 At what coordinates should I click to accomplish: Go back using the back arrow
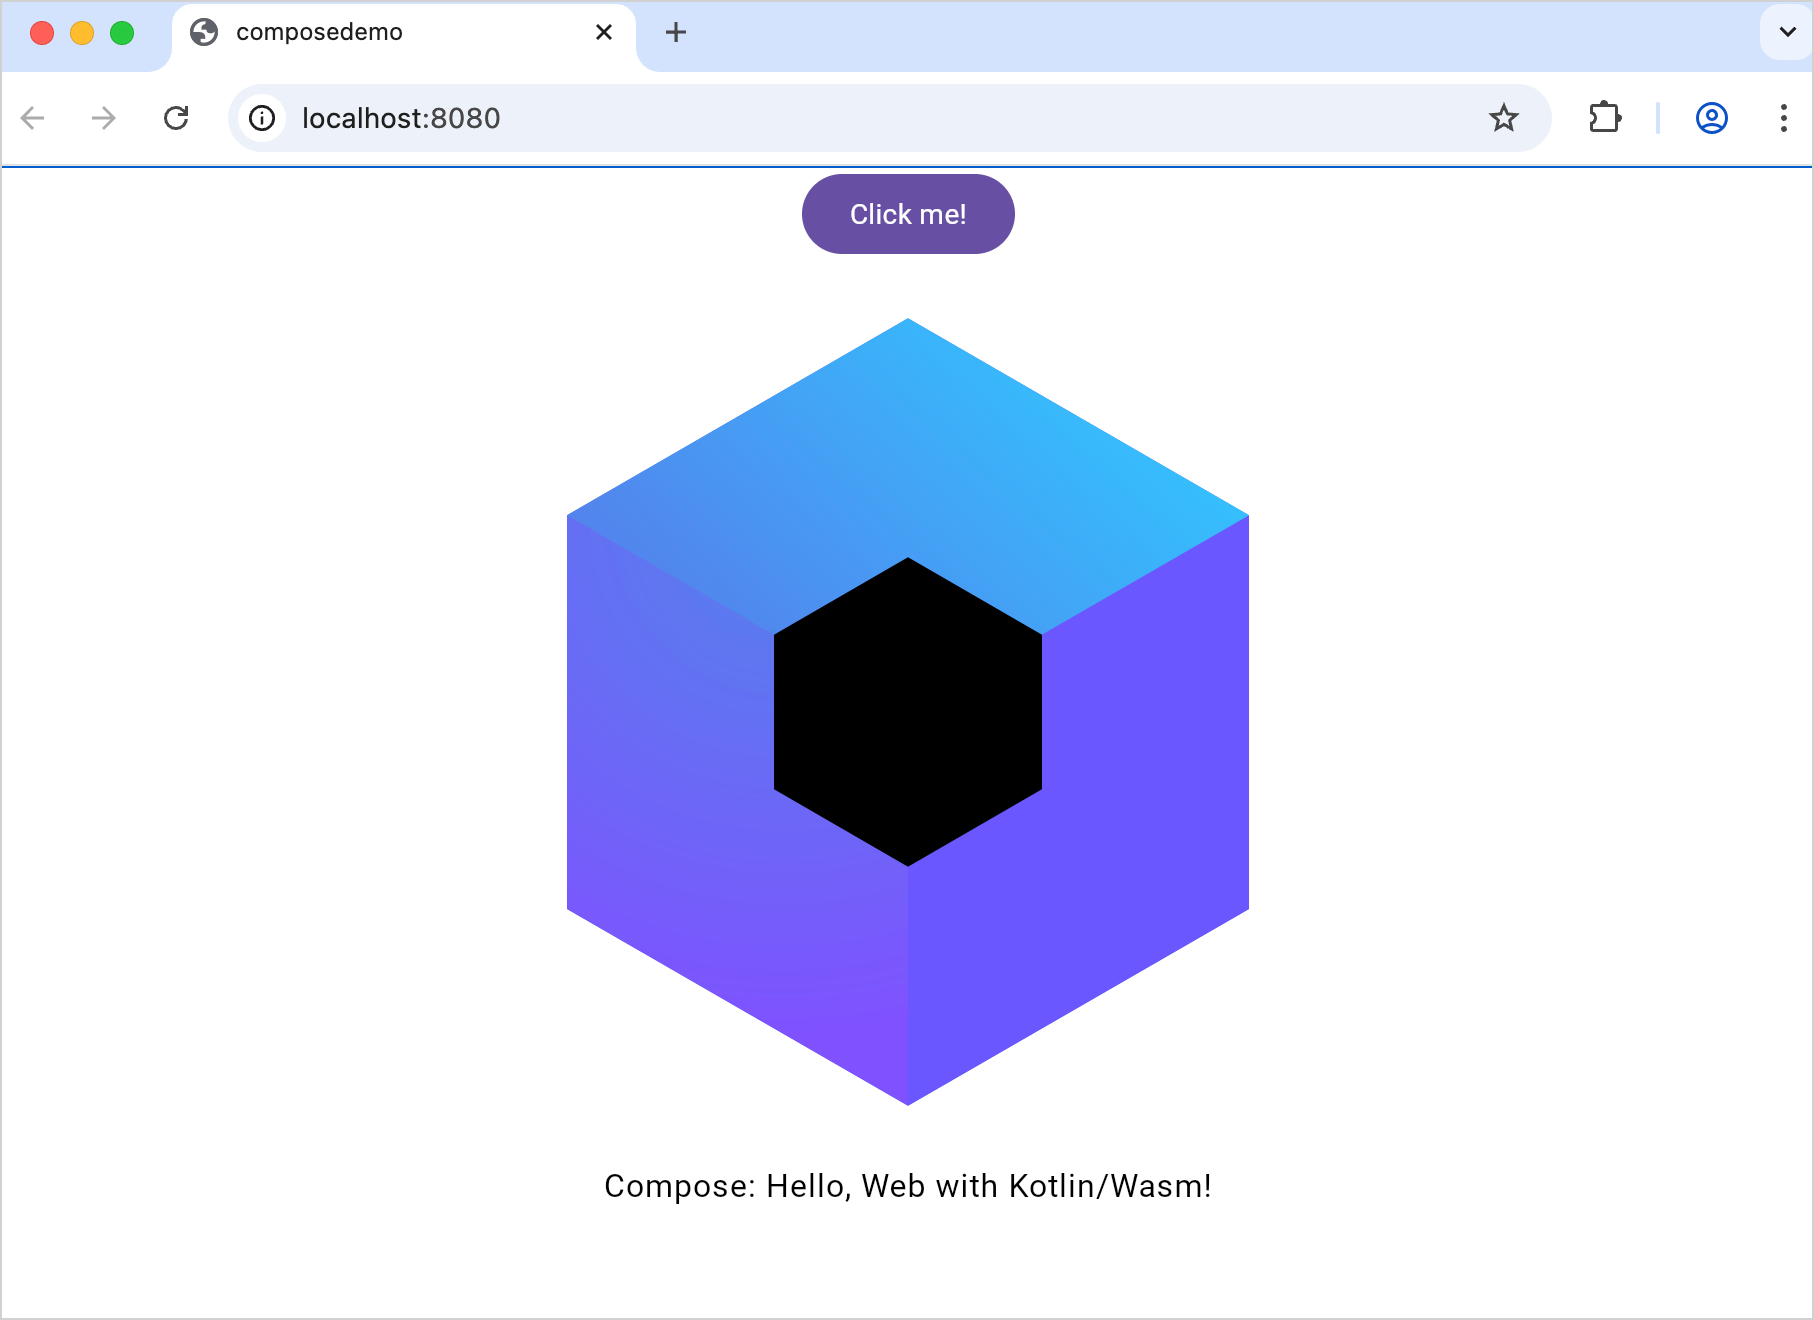[x=33, y=118]
